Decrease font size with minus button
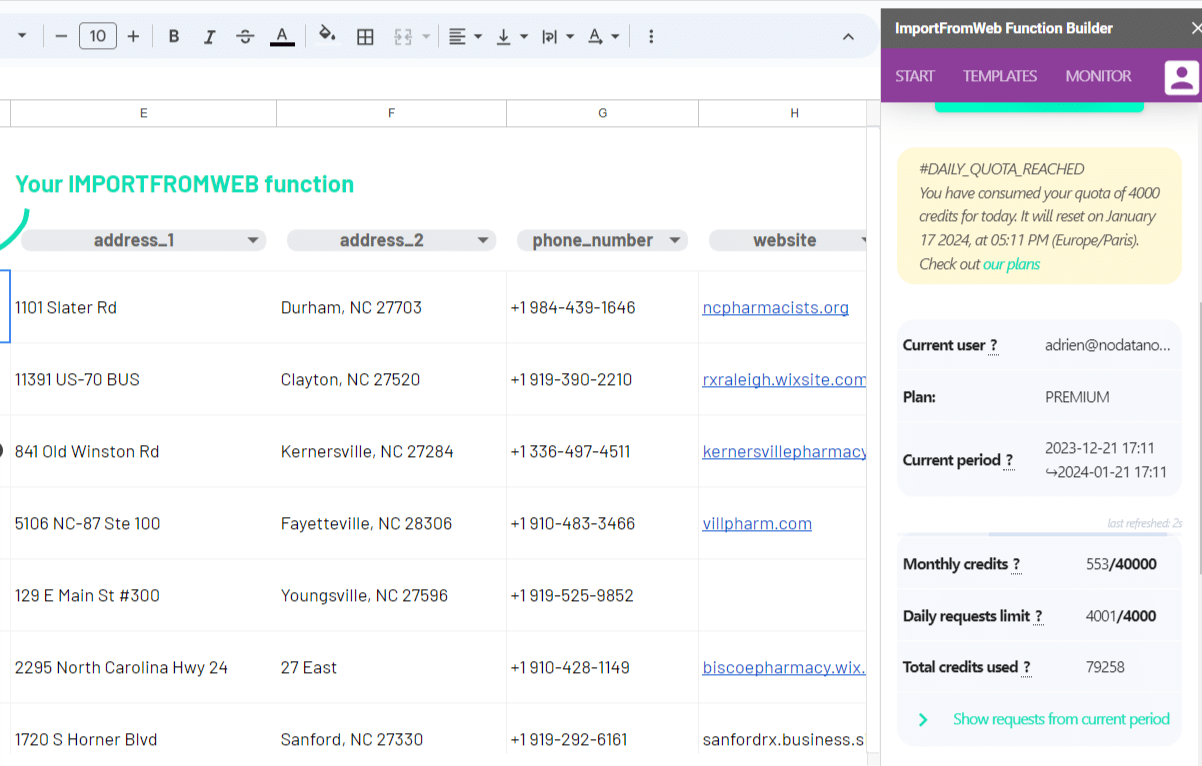 61,37
